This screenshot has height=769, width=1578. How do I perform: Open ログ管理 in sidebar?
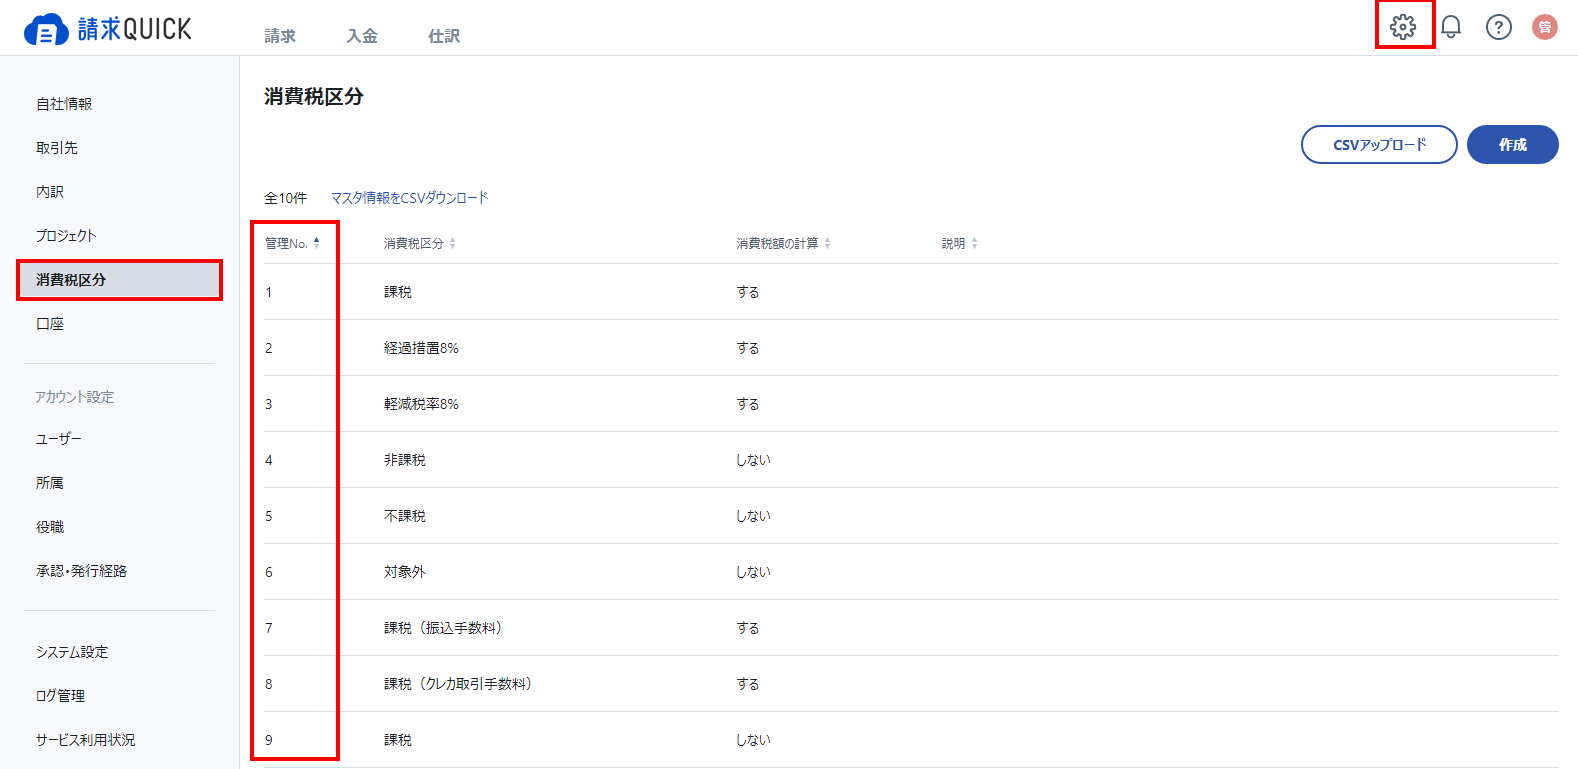(60, 696)
